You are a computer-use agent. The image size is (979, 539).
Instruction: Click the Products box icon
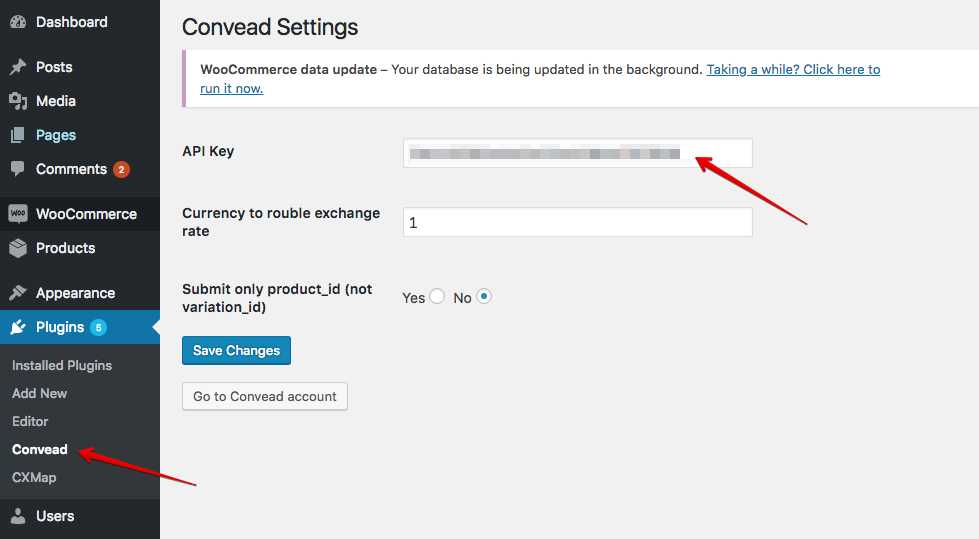pyautogui.click(x=18, y=248)
